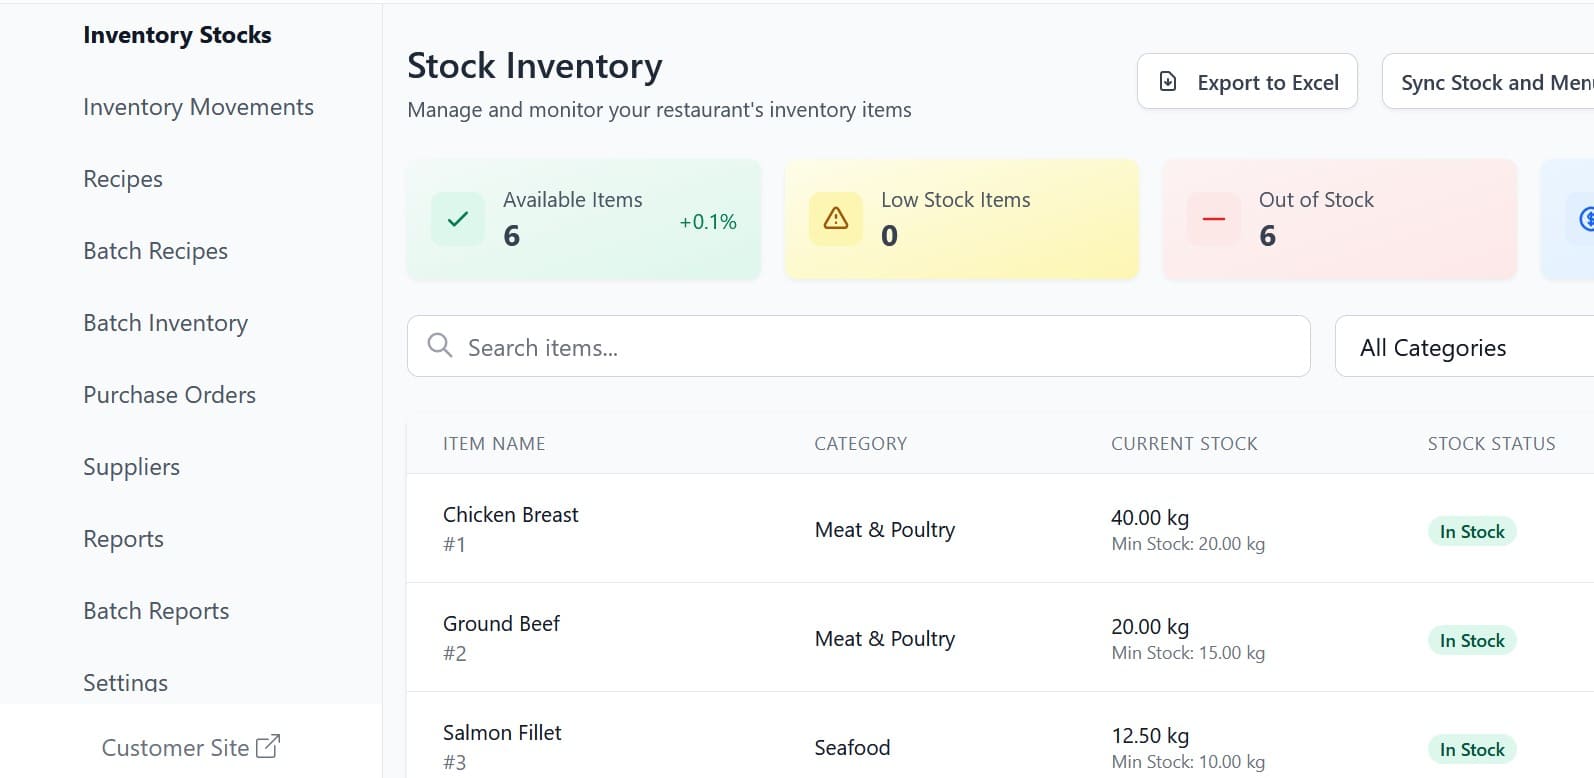Navigate to Suppliers in the sidebar
This screenshot has height=778, width=1594.
point(131,467)
